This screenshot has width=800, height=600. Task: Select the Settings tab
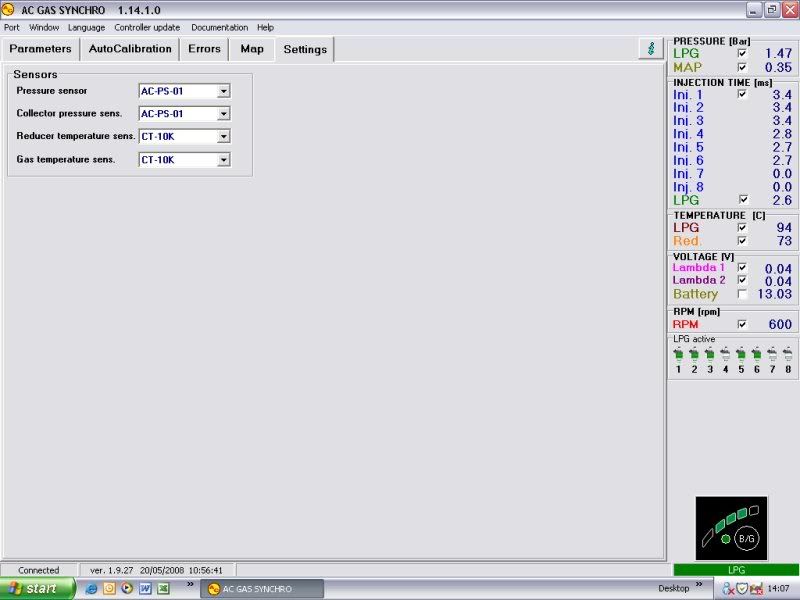pos(305,49)
